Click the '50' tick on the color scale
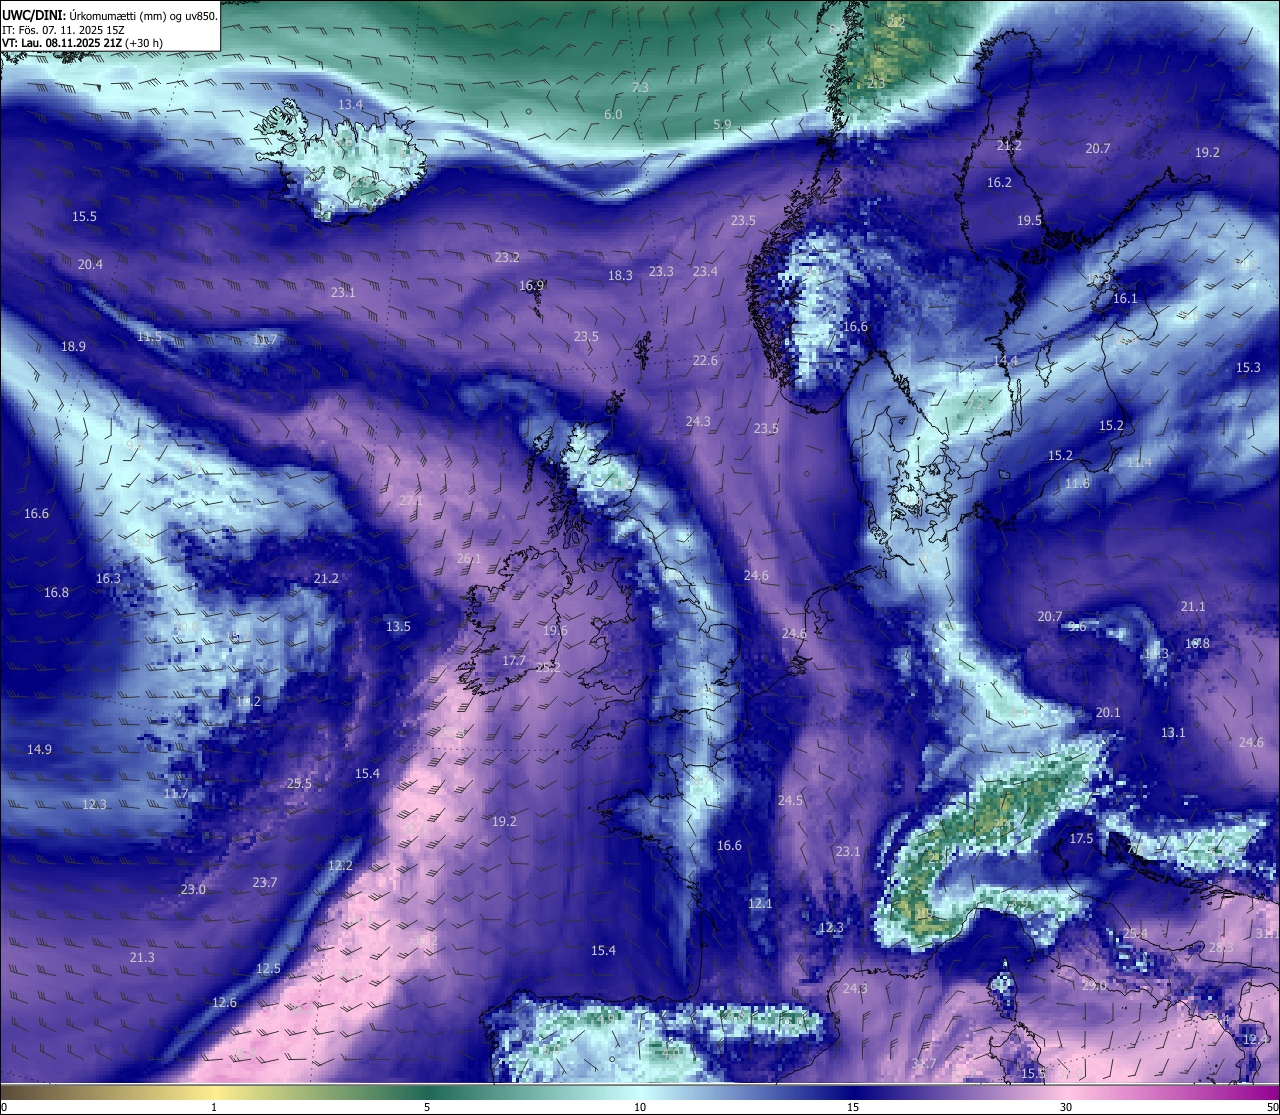The width and height of the screenshot is (1280, 1115). [1272, 1106]
